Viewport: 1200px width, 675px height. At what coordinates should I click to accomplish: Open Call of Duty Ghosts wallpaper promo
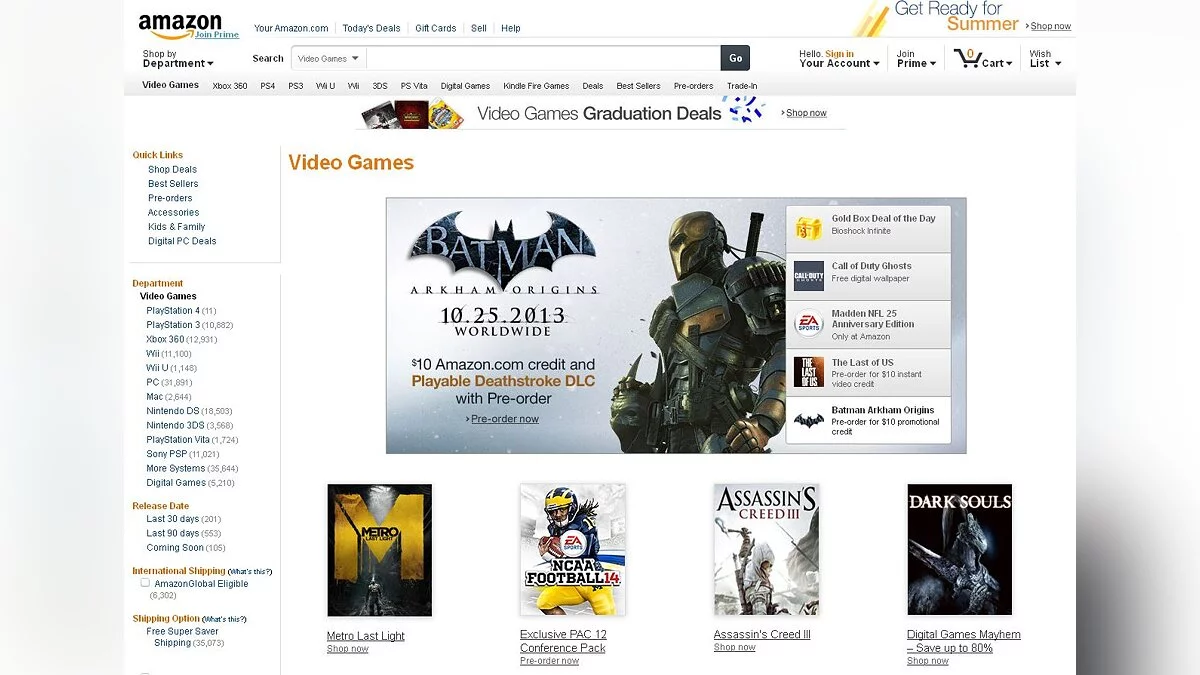point(868,276)
